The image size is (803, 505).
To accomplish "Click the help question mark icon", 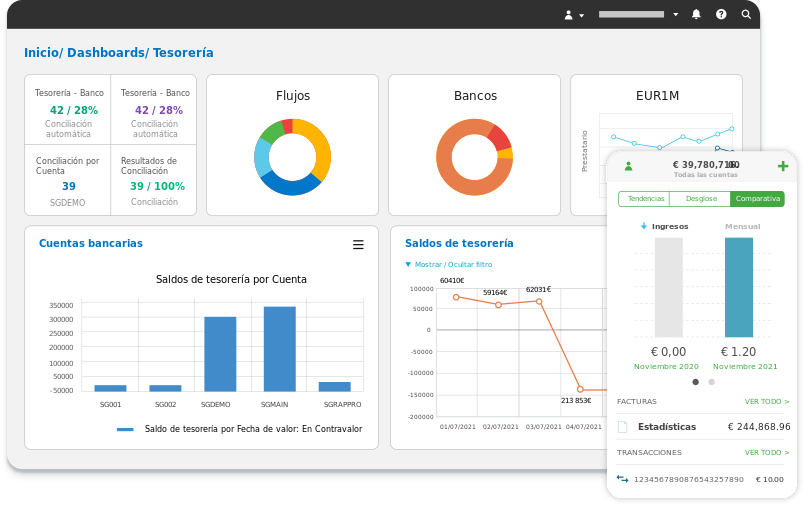I will coord(721,14).
